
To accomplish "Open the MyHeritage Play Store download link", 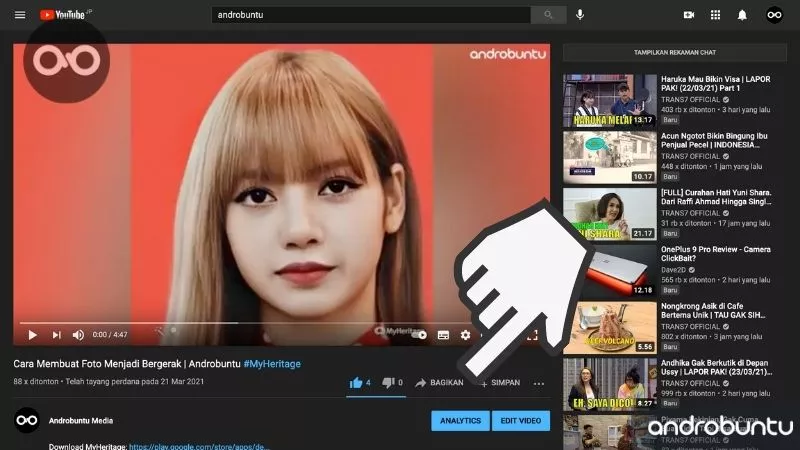I will pyautogui.click(x=199, y=446).
